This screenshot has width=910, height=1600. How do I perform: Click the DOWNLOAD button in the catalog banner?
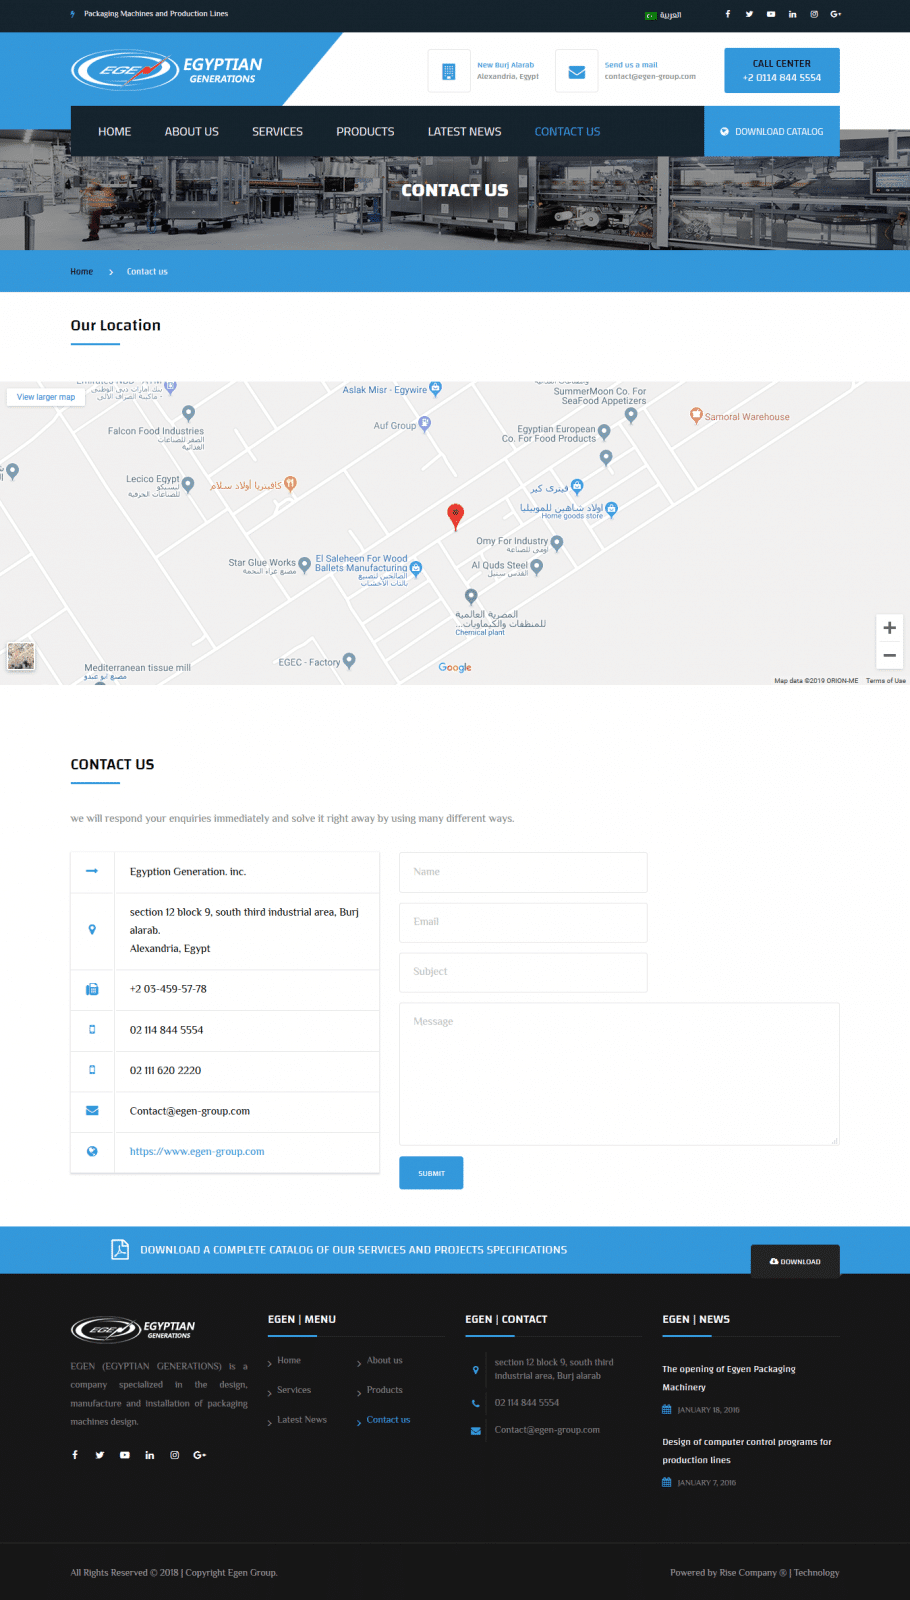click(x=795, y=1261)
